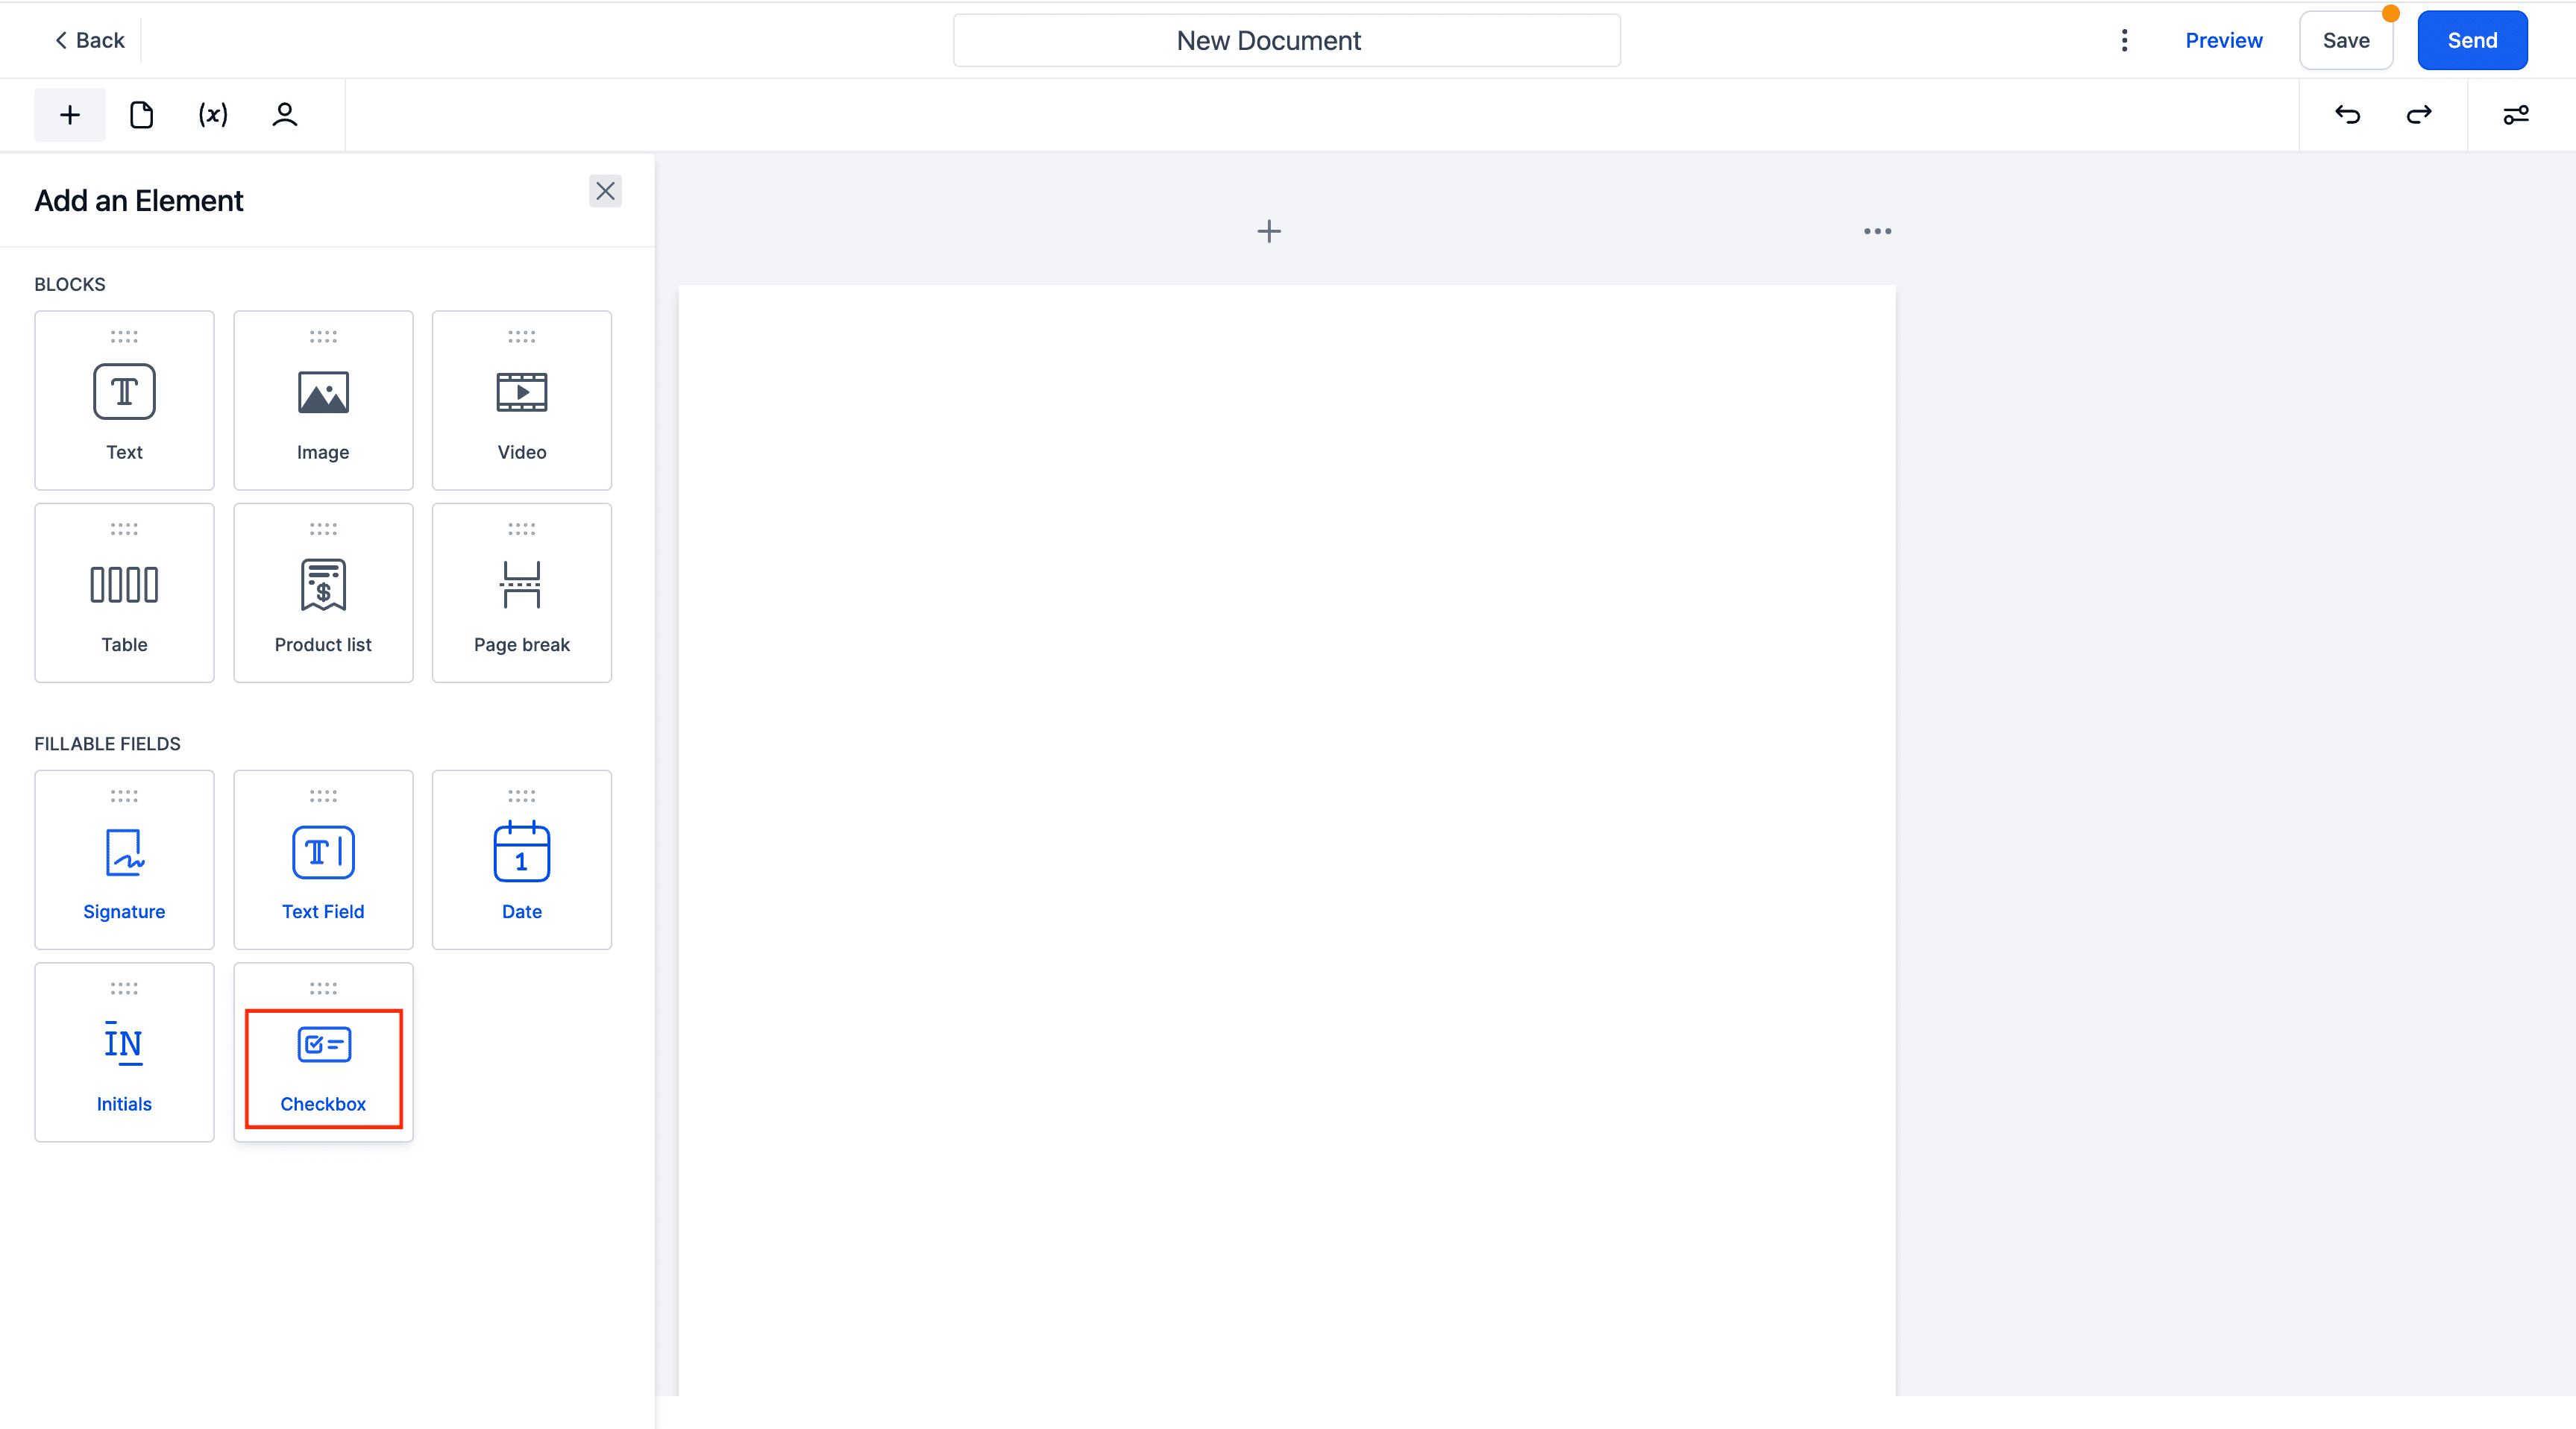Image resolution: width=2576 pixels, height=1429 pixels.
Task: Add an Initials fillable field
Action: pos(124,1052)
